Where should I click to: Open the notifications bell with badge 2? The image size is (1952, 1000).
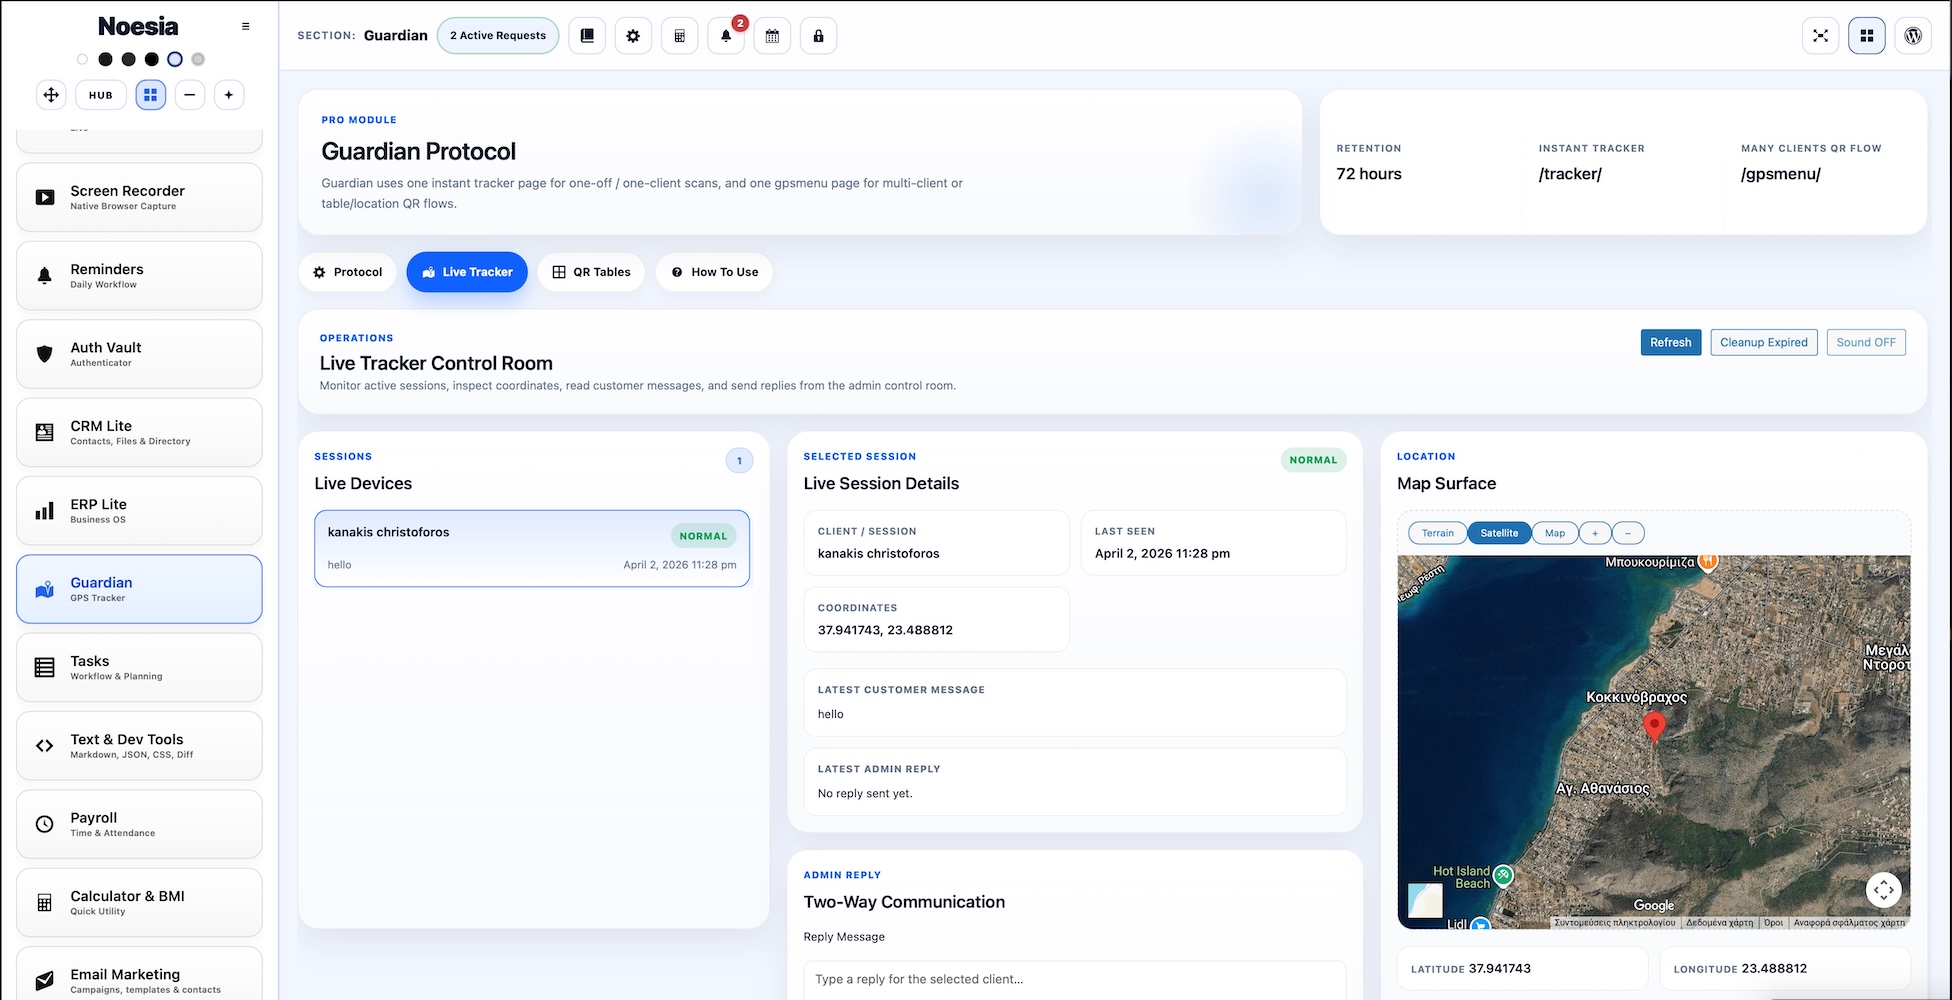726,36
